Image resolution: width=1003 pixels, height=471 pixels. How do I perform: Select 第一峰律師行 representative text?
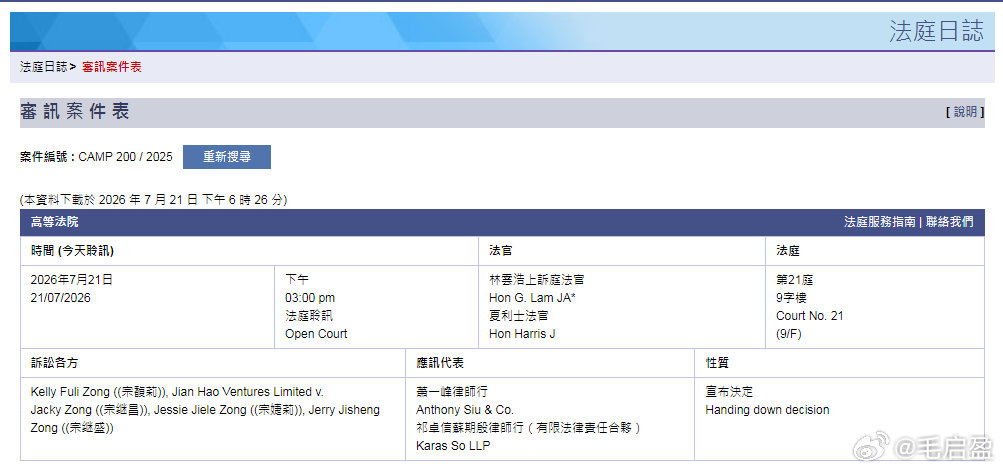(x=452, y=392)
